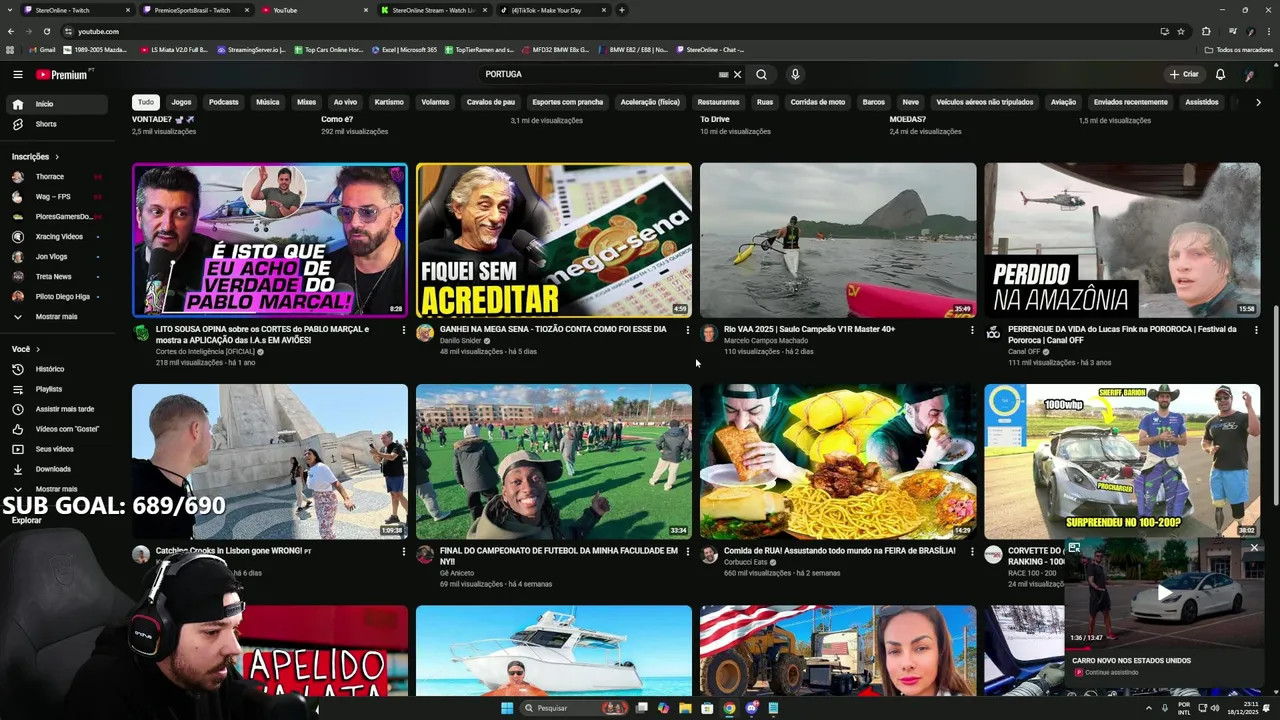Open options for Rio VAA 2025 video
This screenshot has width=1280, height=720.
pyautogui.click(x=972, y=330)
